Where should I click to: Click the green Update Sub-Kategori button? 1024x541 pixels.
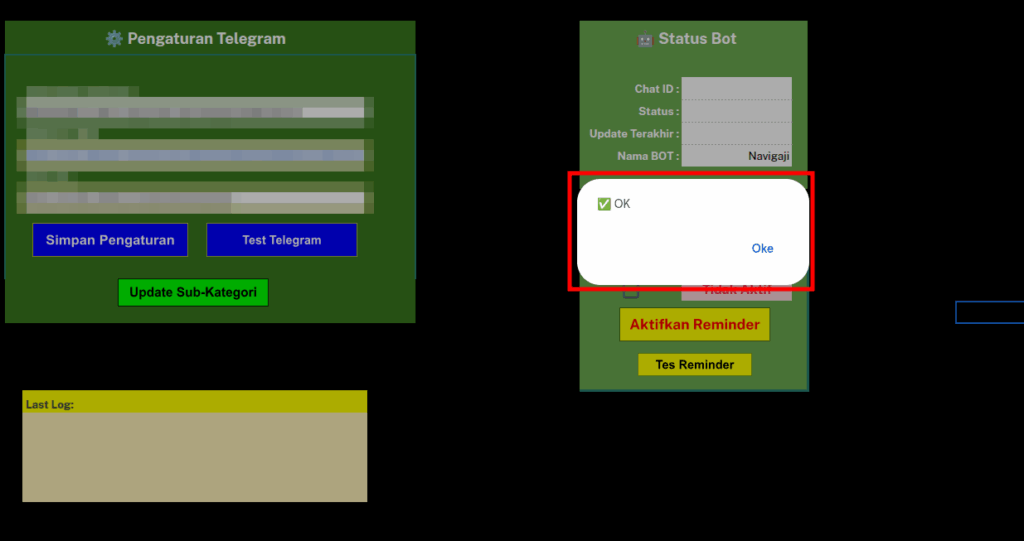[193, 293]
